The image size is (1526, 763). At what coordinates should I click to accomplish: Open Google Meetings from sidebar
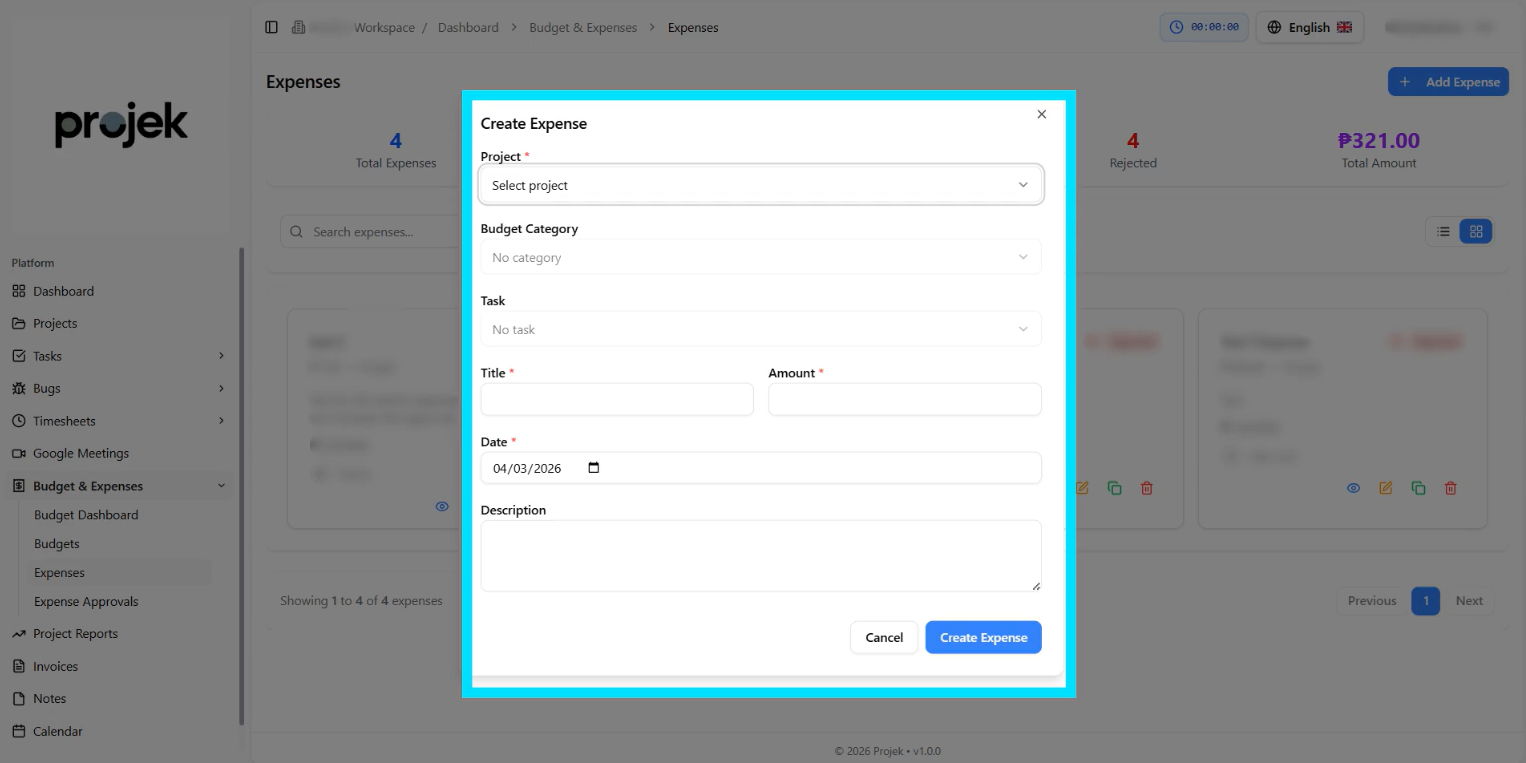tap(80, 453)
